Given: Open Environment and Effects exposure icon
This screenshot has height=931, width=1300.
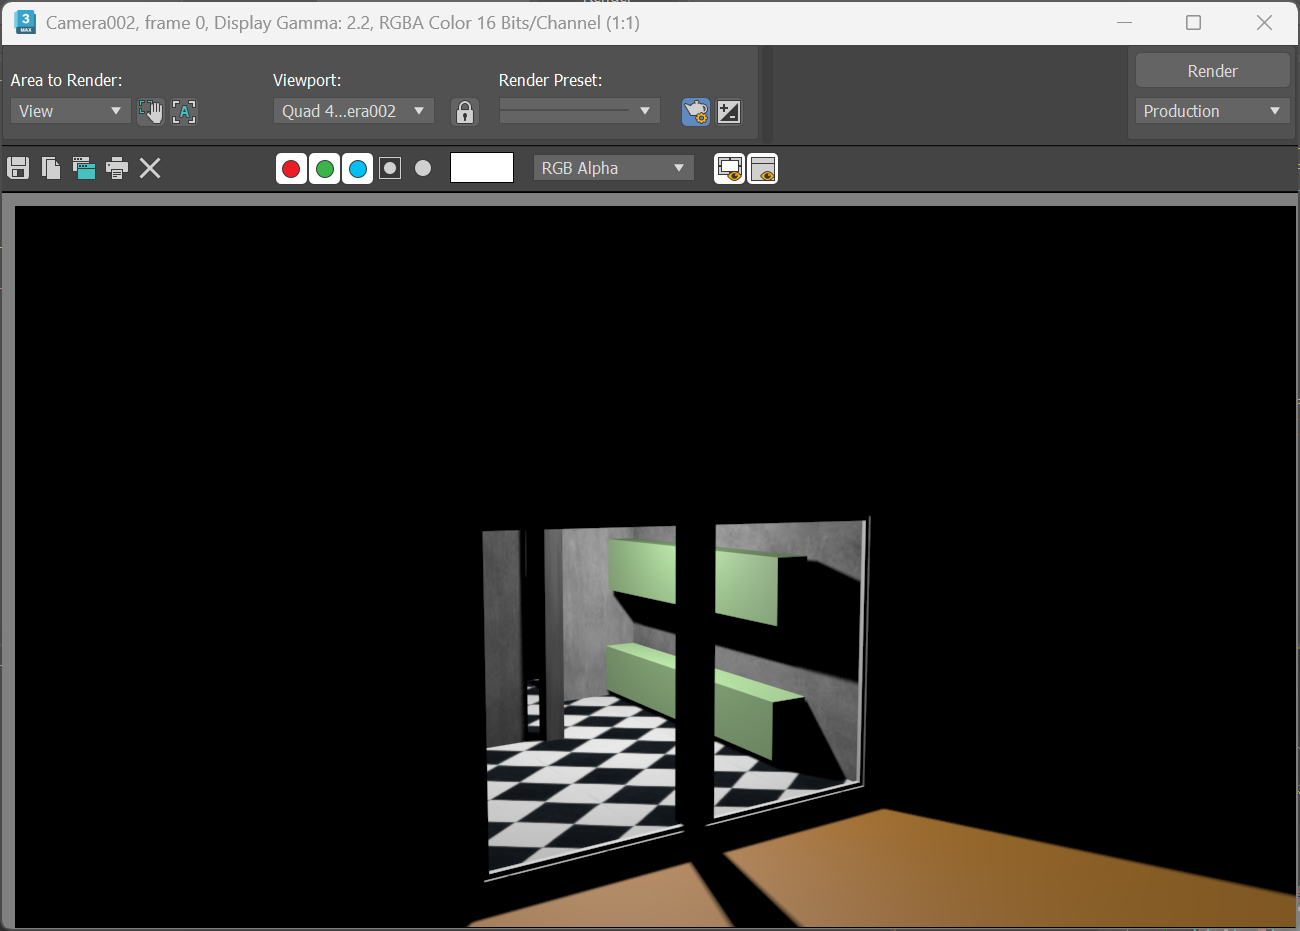Looking at the screenshot, I should pyautogui.click(x=729, y=111).
